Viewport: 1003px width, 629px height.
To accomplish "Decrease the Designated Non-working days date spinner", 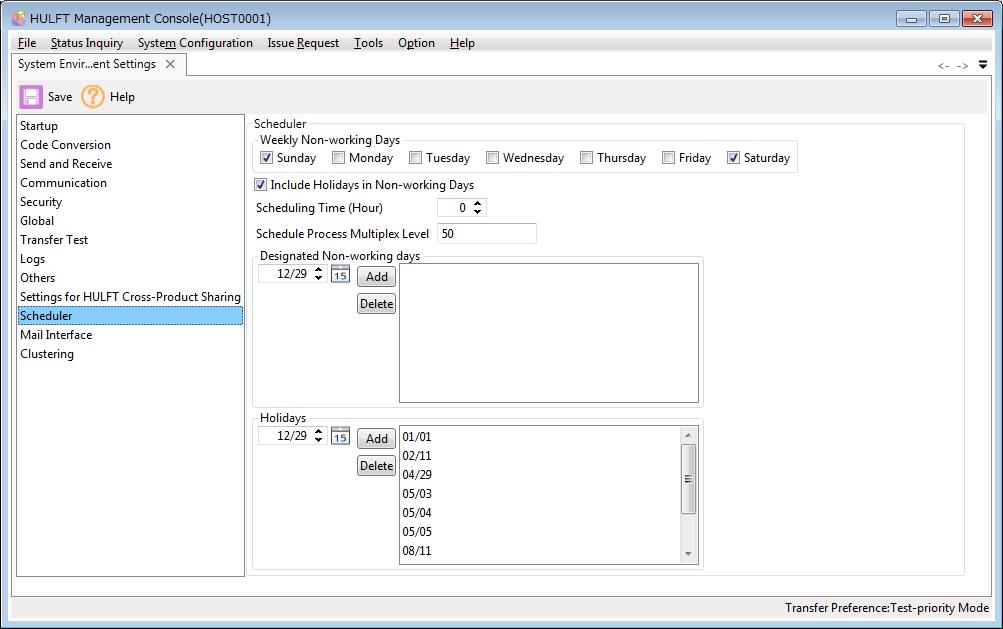I will click(x=319, y=278).
